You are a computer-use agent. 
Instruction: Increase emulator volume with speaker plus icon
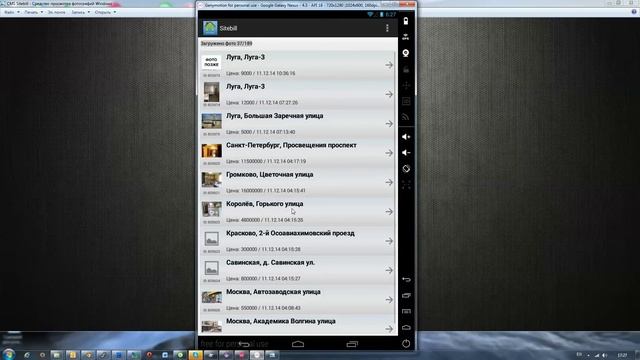click(x=406, y=137)
